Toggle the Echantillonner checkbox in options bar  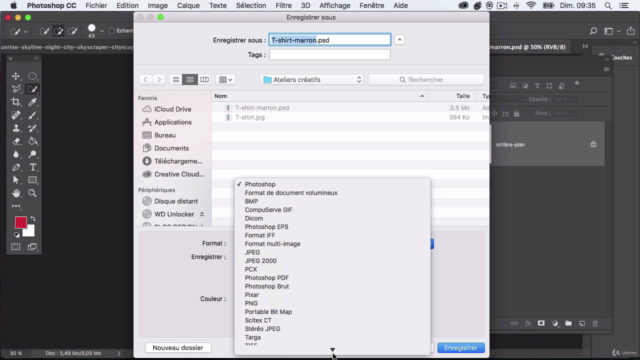click(111, 31)
